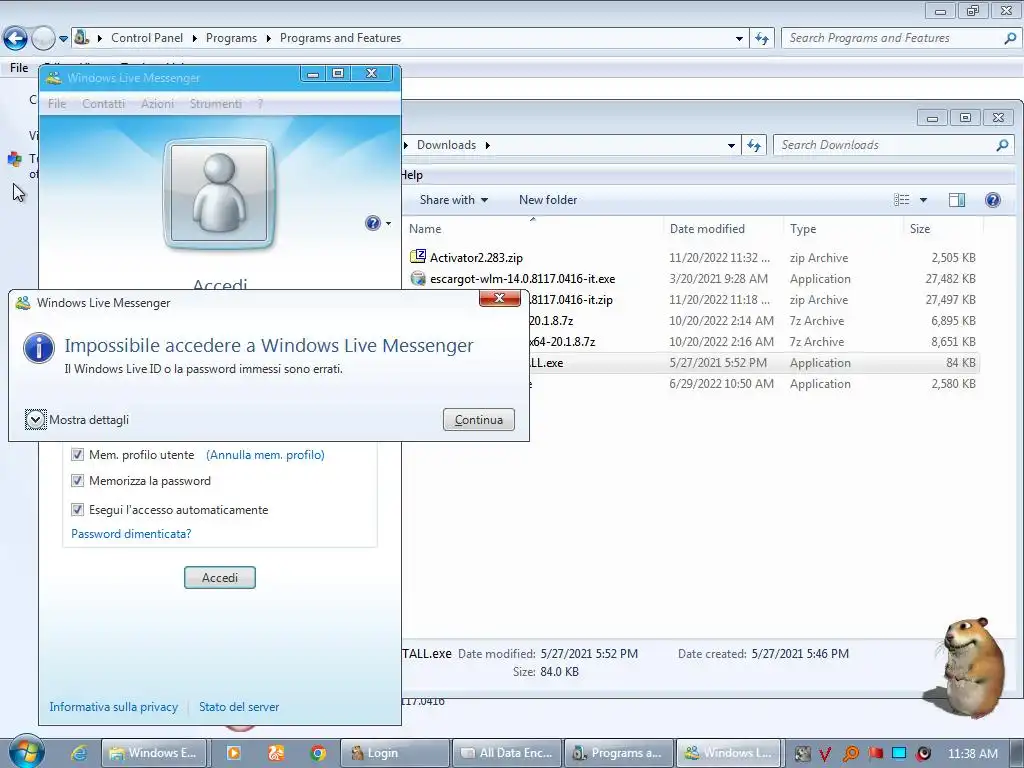Viewport: 1024px width, 768px height.
Task: Click the Change your view icon
Action: pyautogui.click(x=901, y=200)
